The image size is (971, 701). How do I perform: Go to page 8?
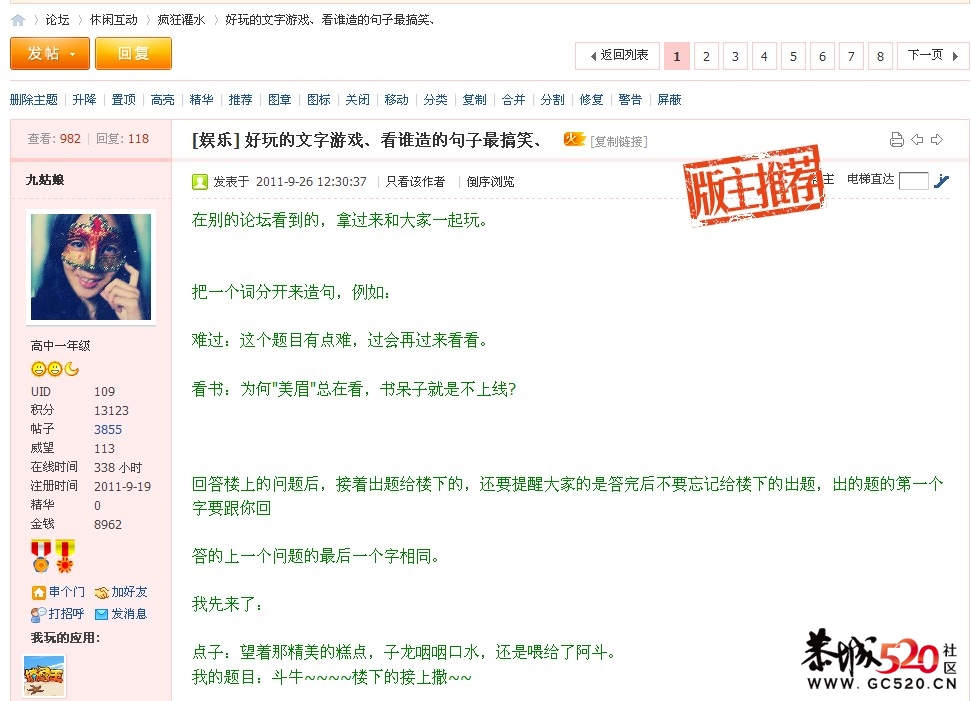[880, 56]
